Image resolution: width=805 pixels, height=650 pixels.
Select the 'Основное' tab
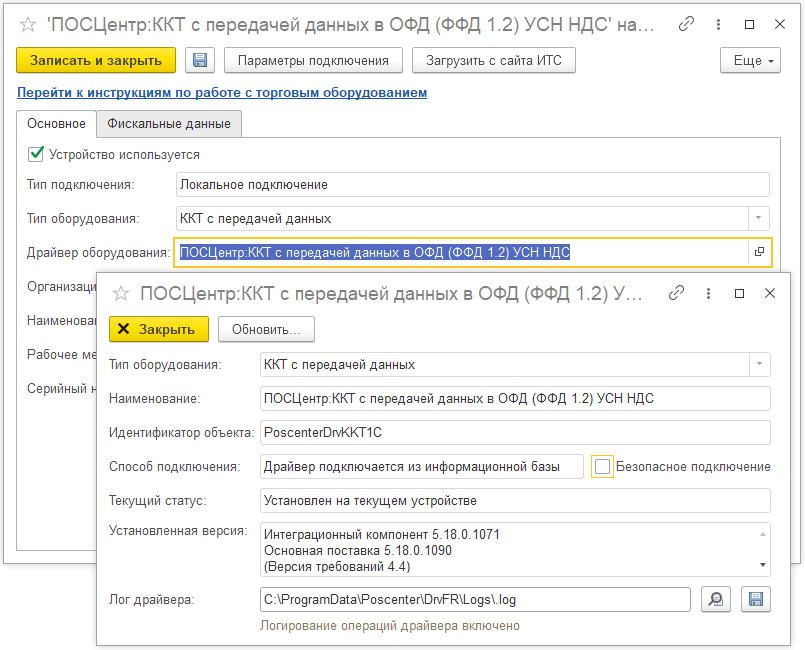[56, 123]
